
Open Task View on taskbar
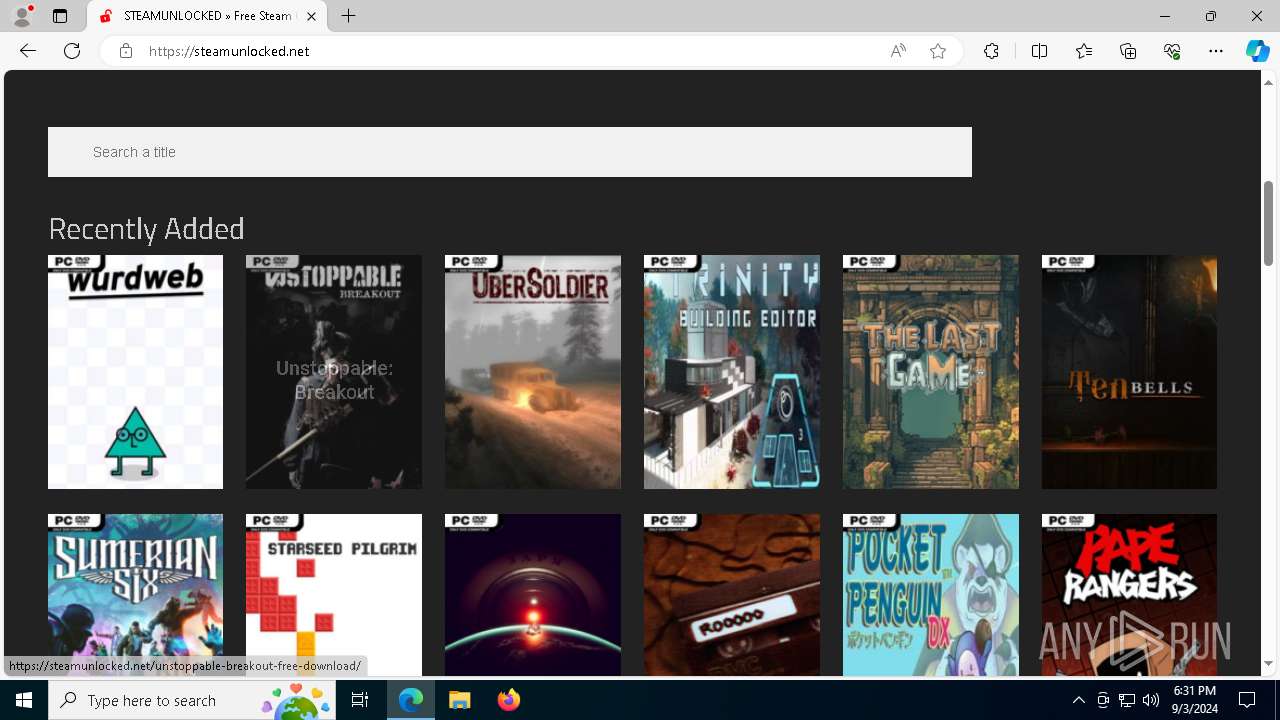pyautogui.click(x=360, y=700)
